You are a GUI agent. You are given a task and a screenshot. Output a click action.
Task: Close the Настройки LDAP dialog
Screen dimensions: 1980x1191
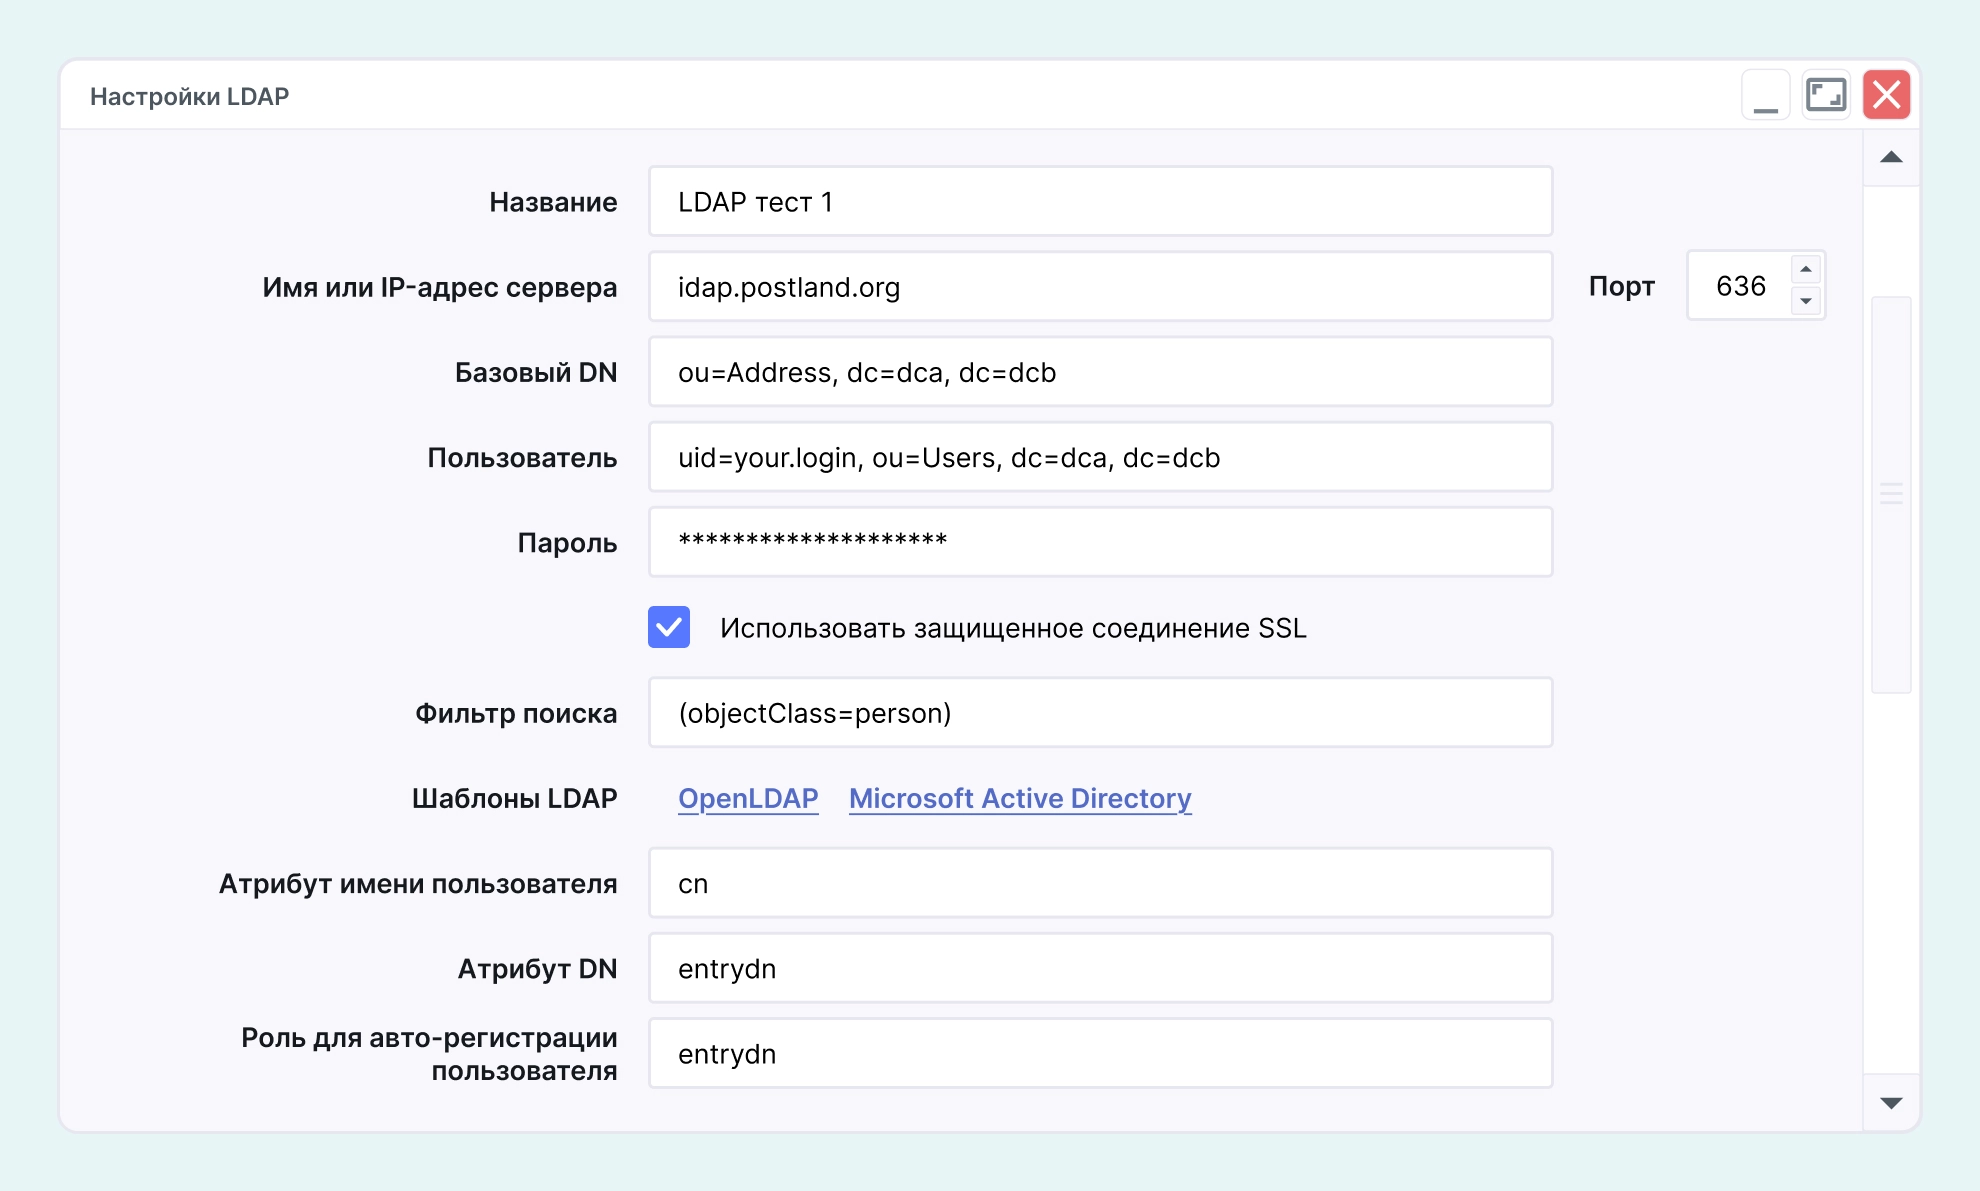pos(1887,95)
